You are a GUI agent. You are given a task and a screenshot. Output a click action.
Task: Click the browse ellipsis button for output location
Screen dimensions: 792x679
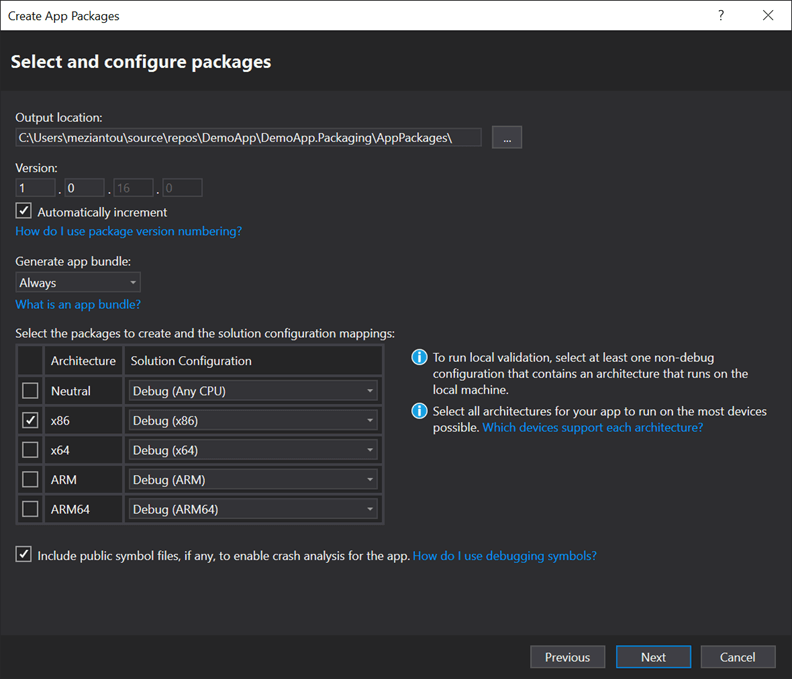(507, 138)
